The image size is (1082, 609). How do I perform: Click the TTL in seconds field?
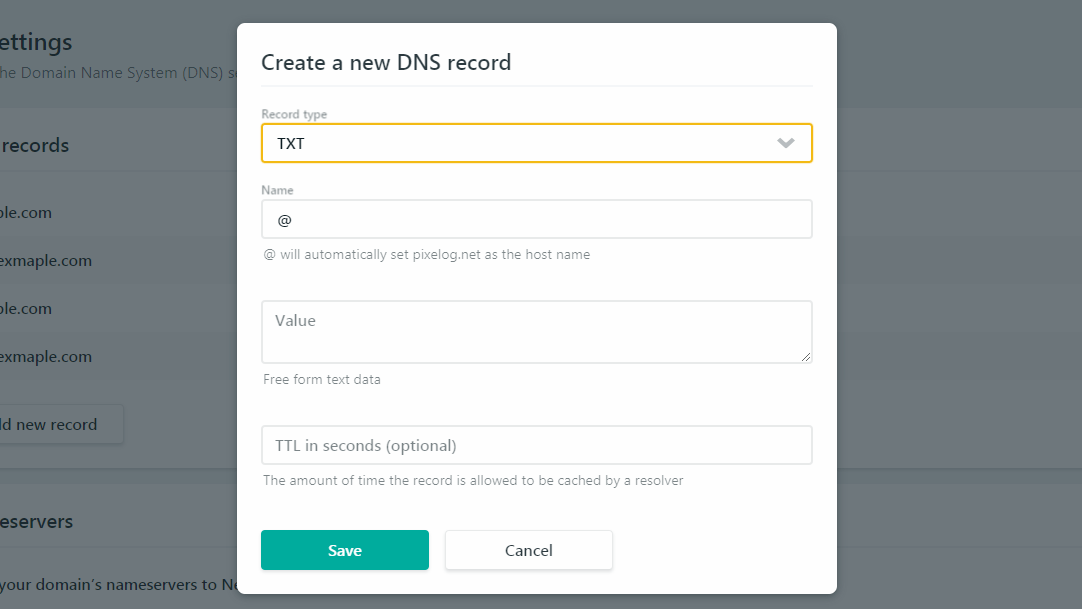point(537,444)
